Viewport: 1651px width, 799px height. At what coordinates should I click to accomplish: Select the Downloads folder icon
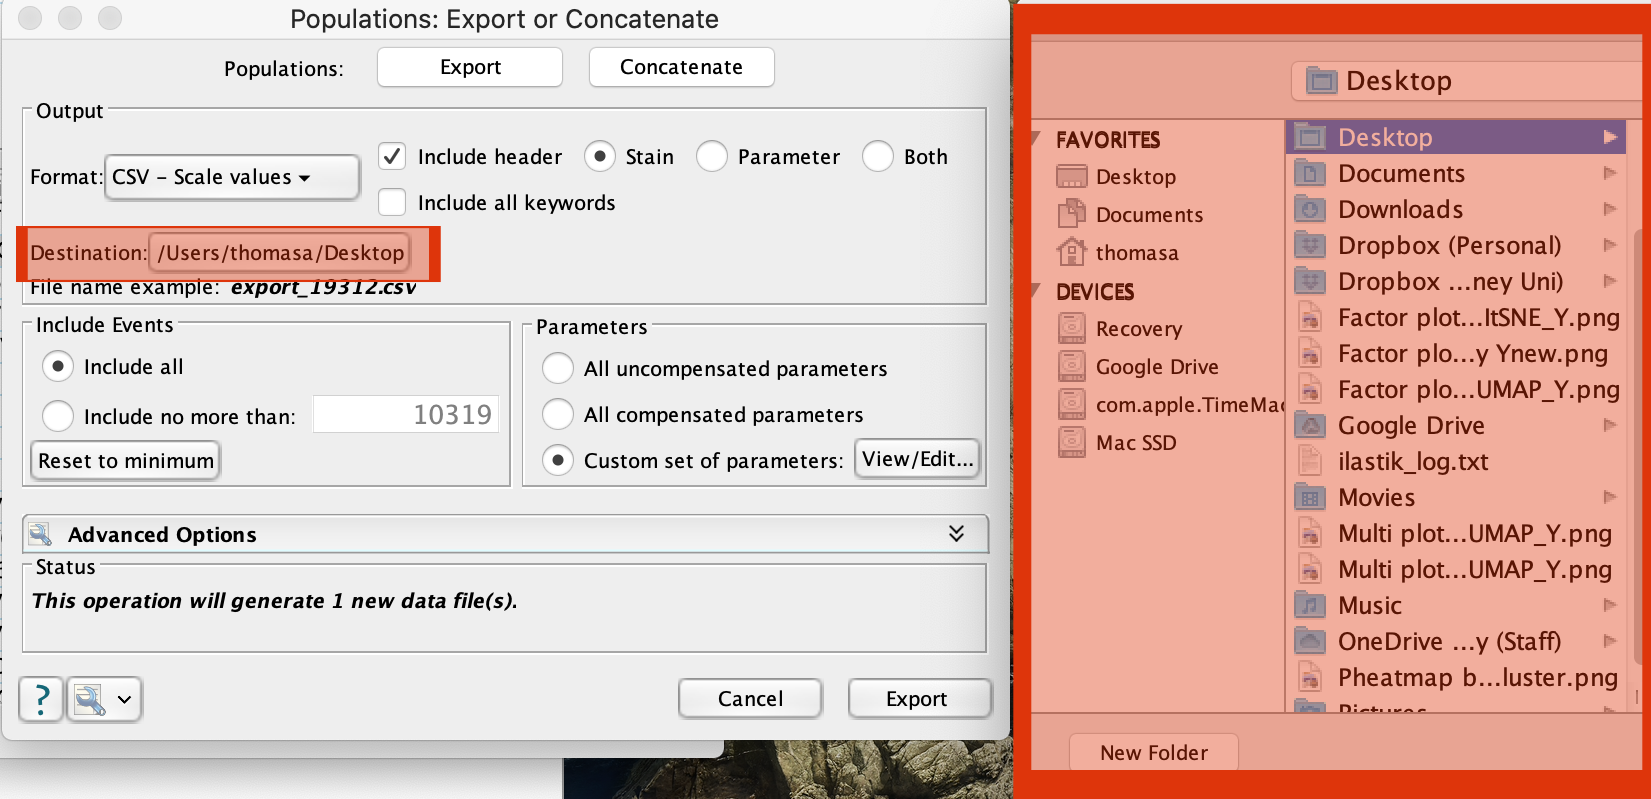[1310, 210]
